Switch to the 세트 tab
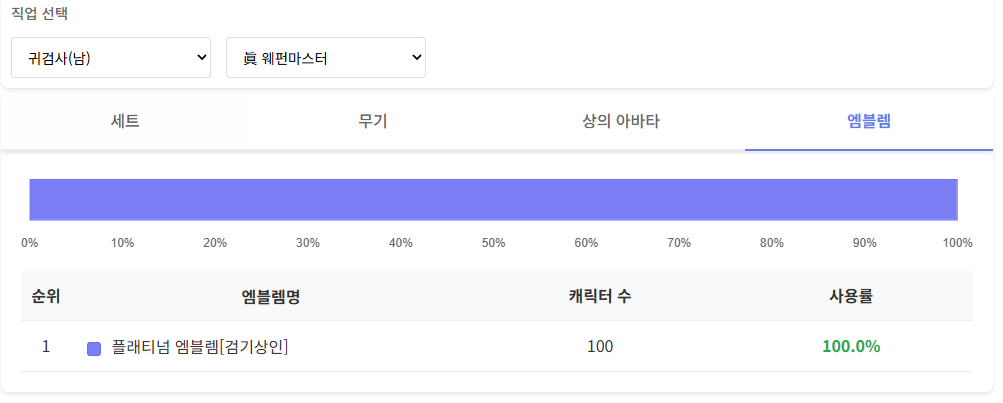1003x403 pixels. pyautogui.click(x=125, y=122)
